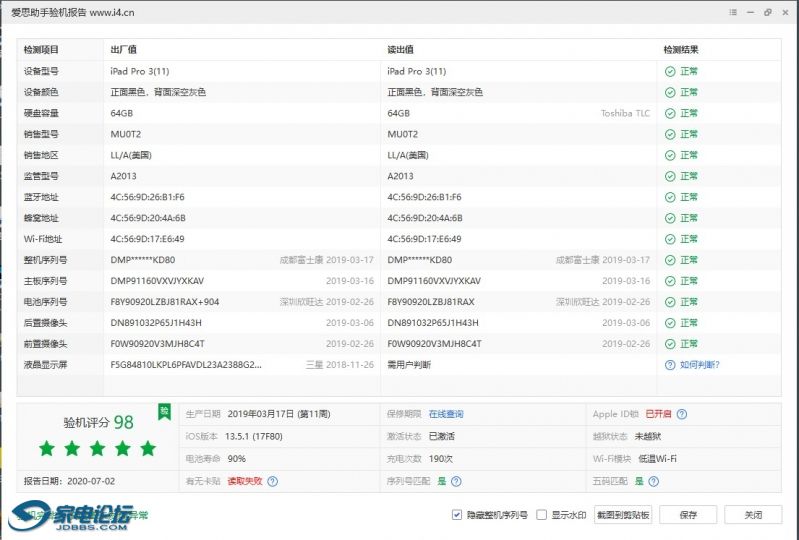Click 验机评分 98 score text

pos(98,422)
